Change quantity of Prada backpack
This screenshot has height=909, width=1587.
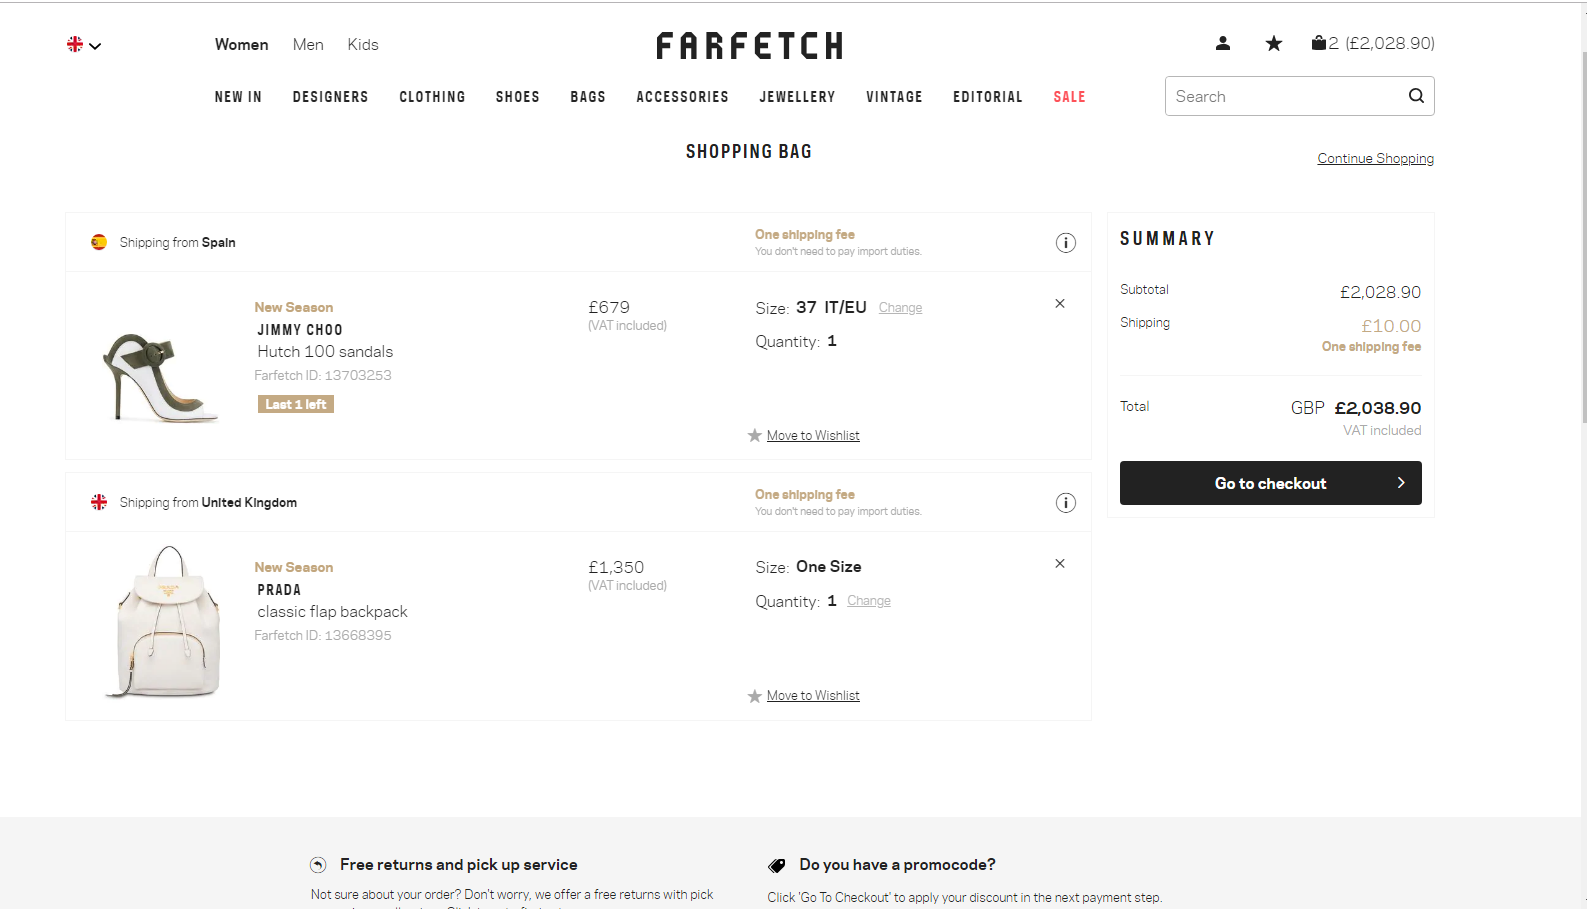pyautogui.click(x=868, y=601)
